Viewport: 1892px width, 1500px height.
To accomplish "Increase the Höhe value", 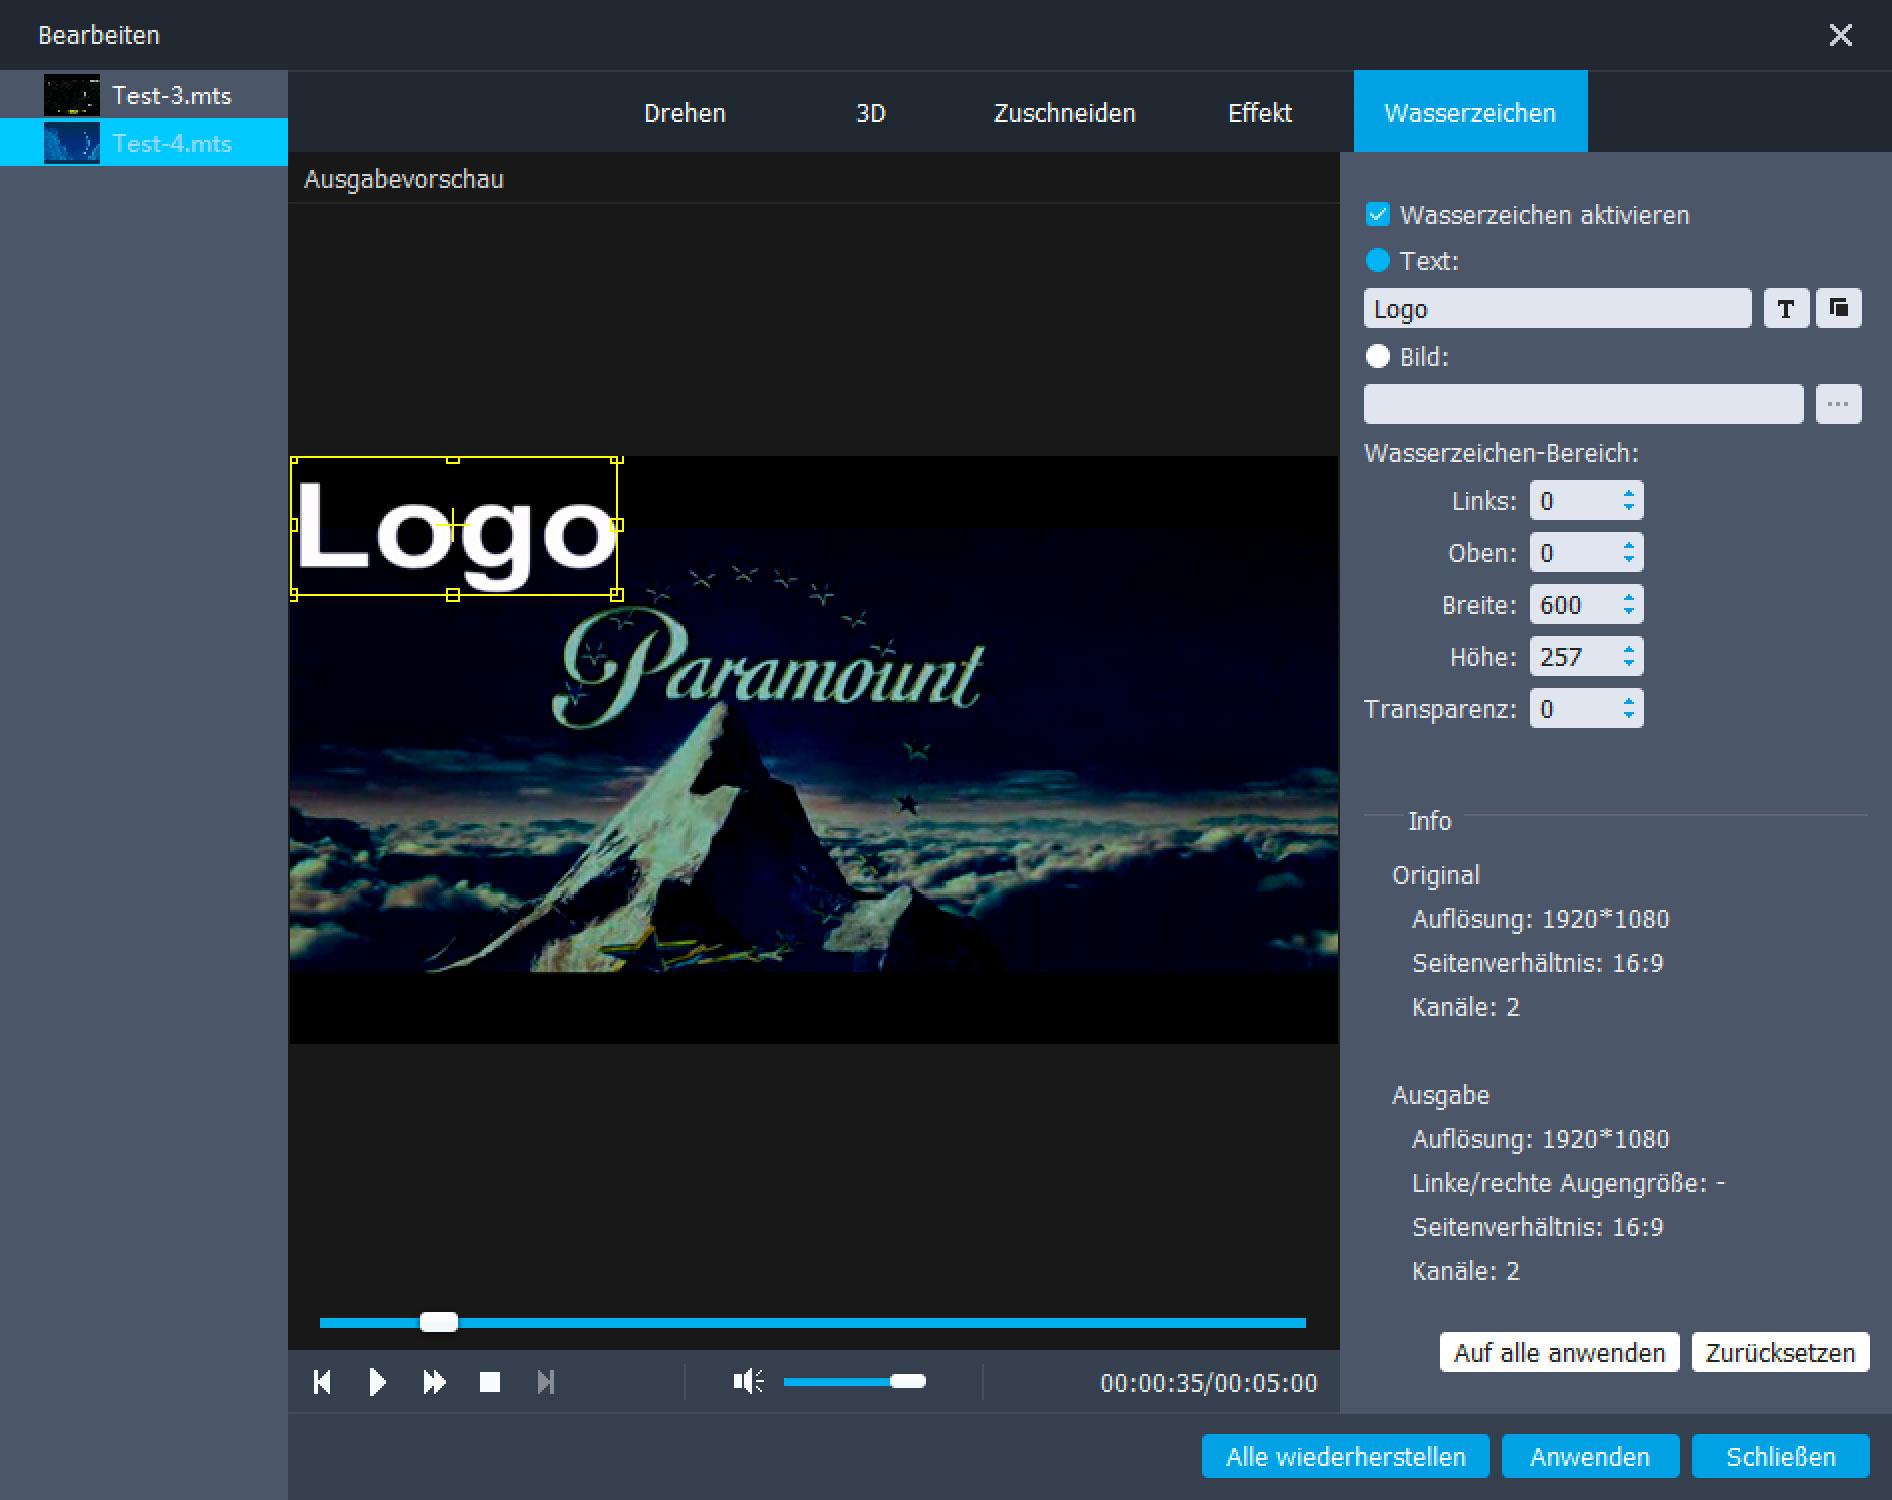I will 1629,649.
